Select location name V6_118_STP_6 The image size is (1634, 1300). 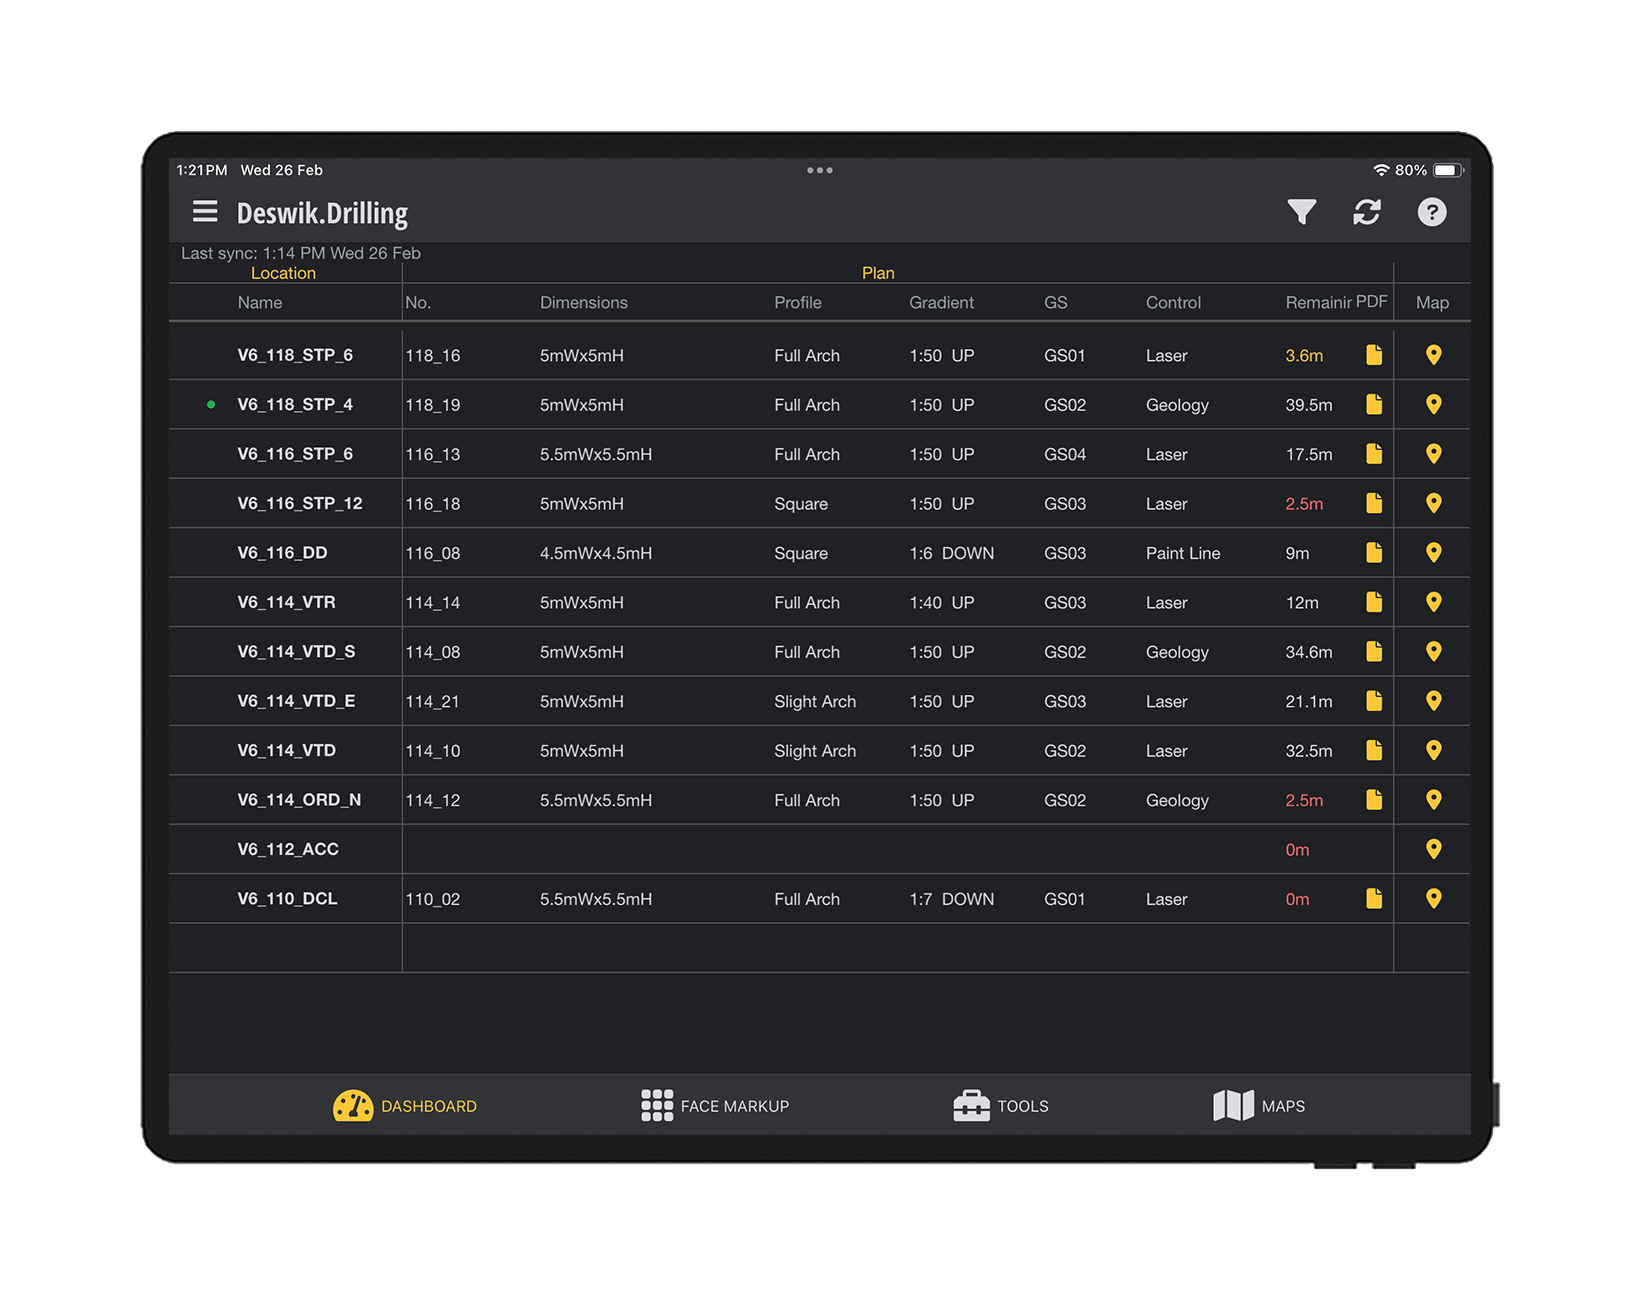point(295,355)
